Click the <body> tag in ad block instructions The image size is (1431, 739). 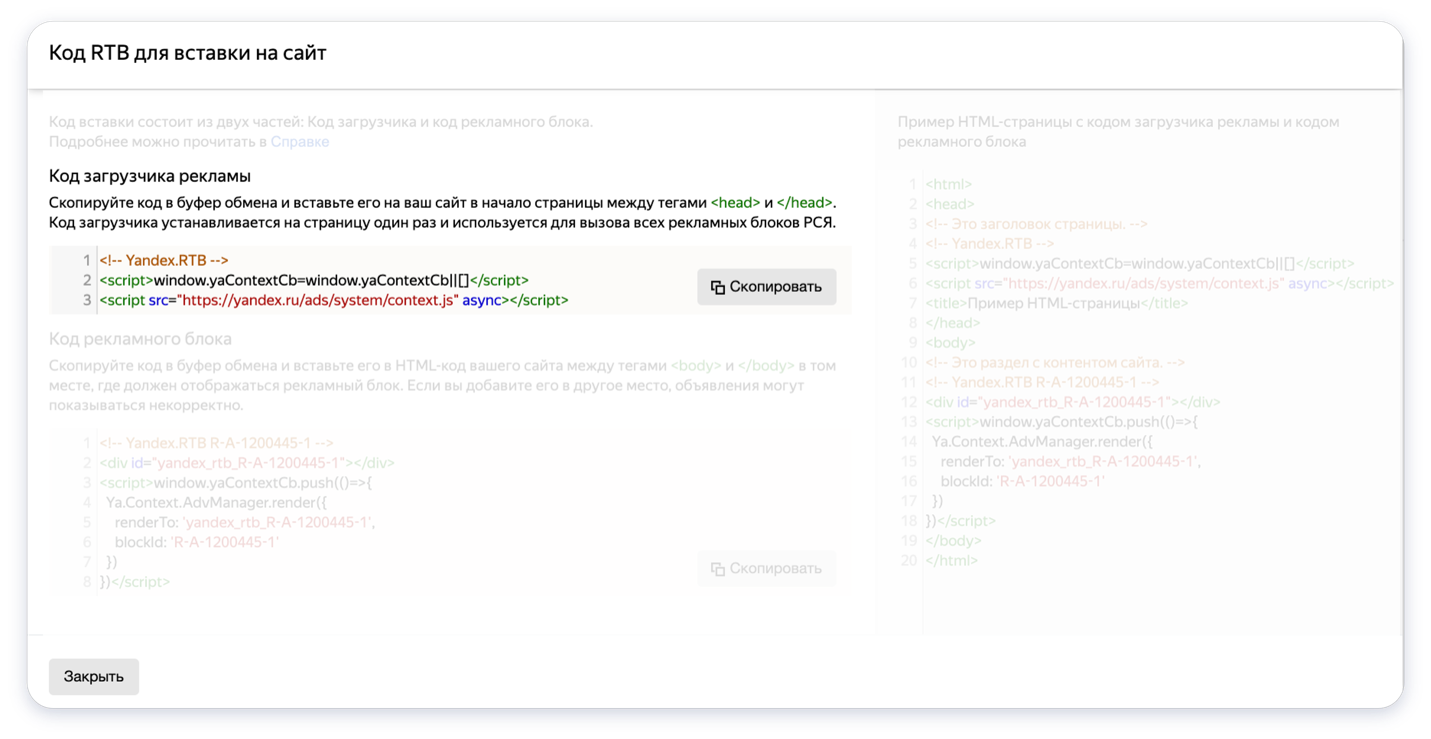(x=696, y=366)
